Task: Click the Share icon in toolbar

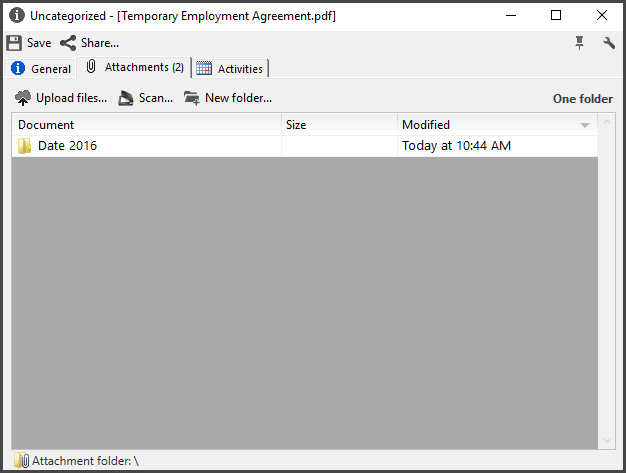Action: [x=68, y=43]
